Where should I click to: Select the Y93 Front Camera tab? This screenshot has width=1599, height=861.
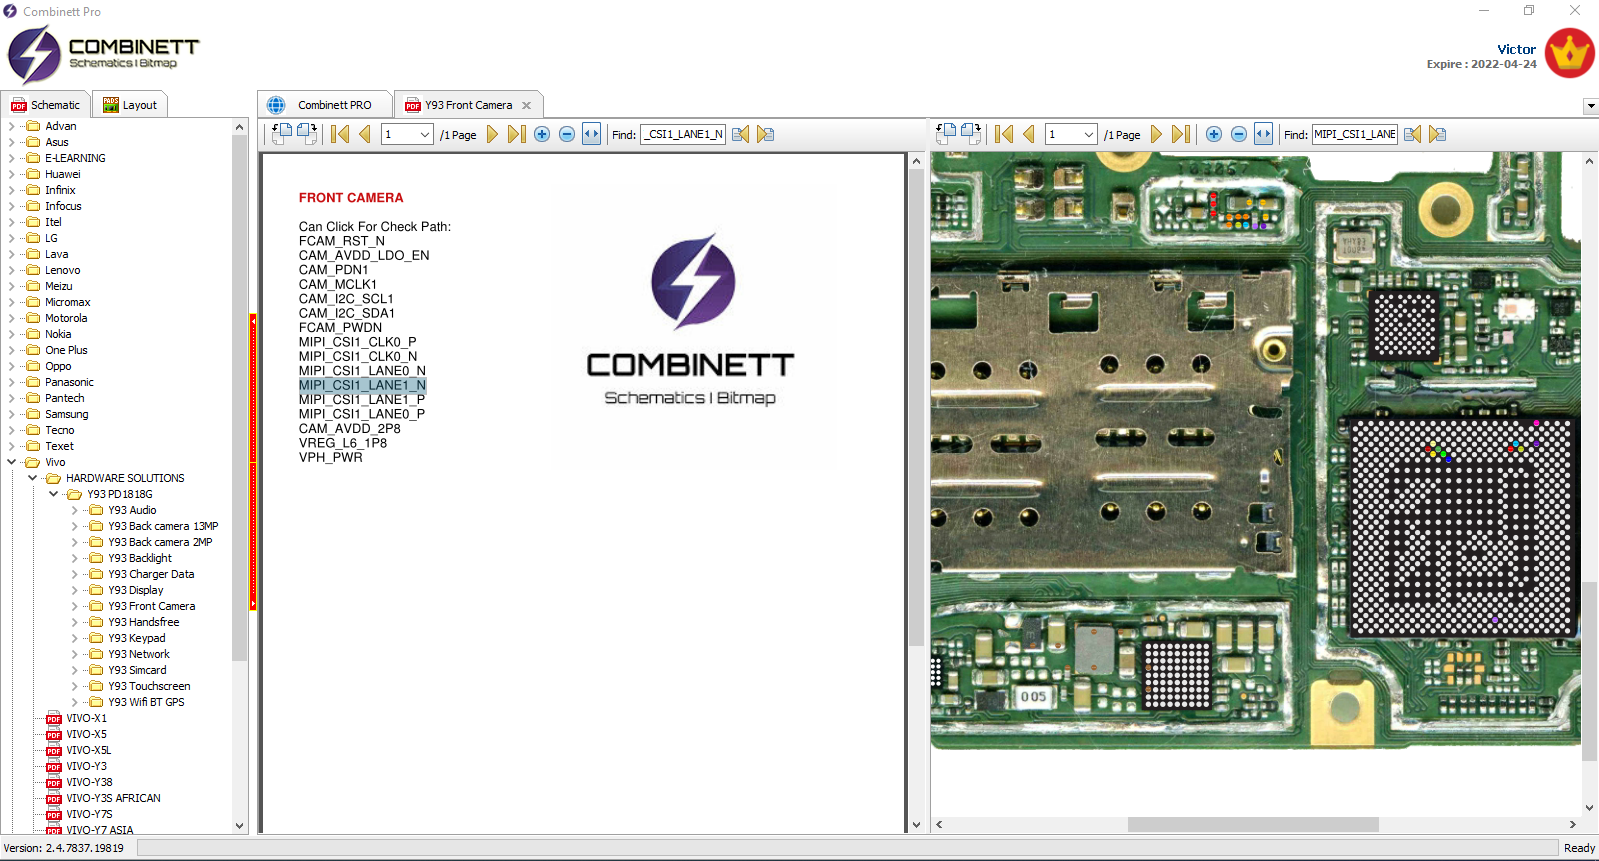coord(468,105)
